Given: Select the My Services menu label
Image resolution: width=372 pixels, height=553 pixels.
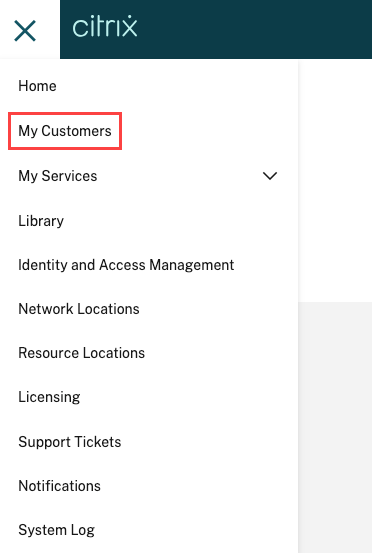Looking at the screenshot, I should (x=57, y=176).
